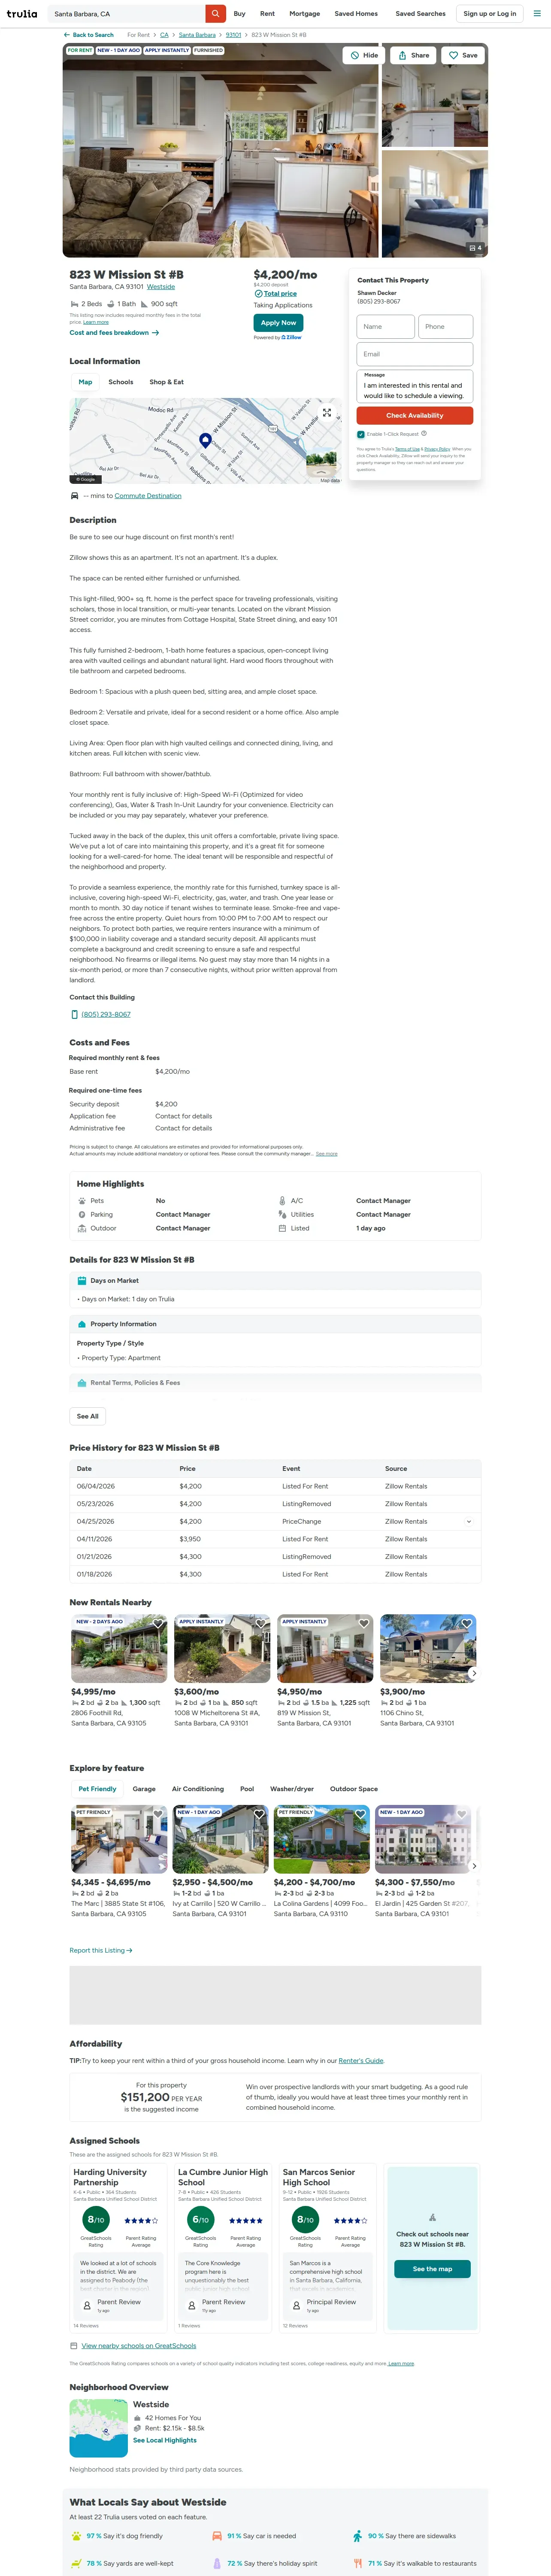This screenshot has height=2576, width=551.
Task: Click the Apply Now button
Action: pos(278,323)
